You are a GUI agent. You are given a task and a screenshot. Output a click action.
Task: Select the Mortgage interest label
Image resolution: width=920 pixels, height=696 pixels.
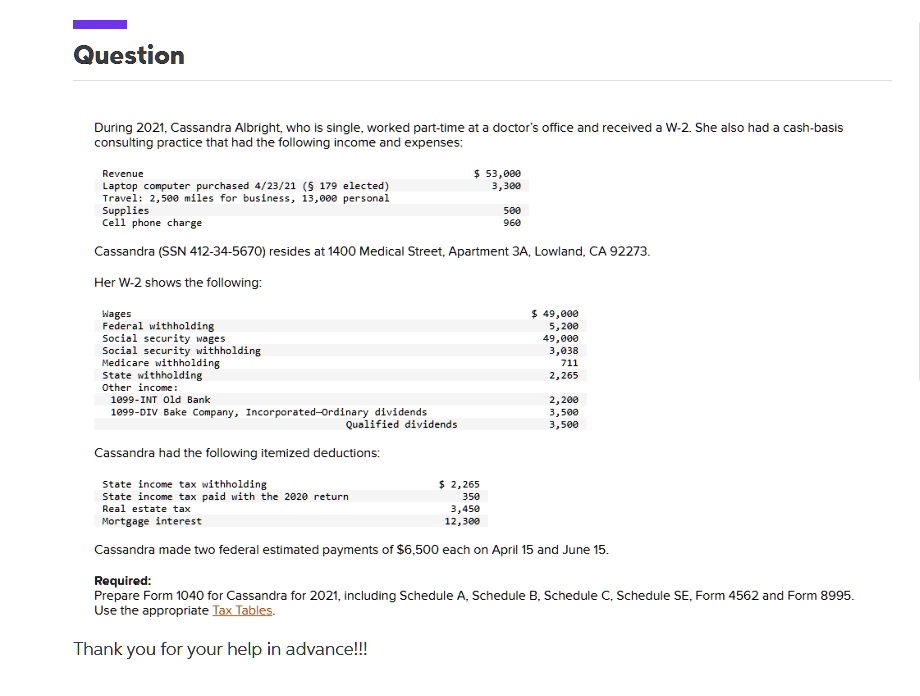152,521
